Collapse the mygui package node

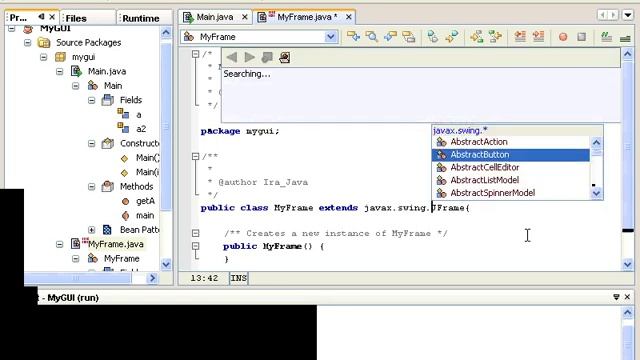[43, 57]
